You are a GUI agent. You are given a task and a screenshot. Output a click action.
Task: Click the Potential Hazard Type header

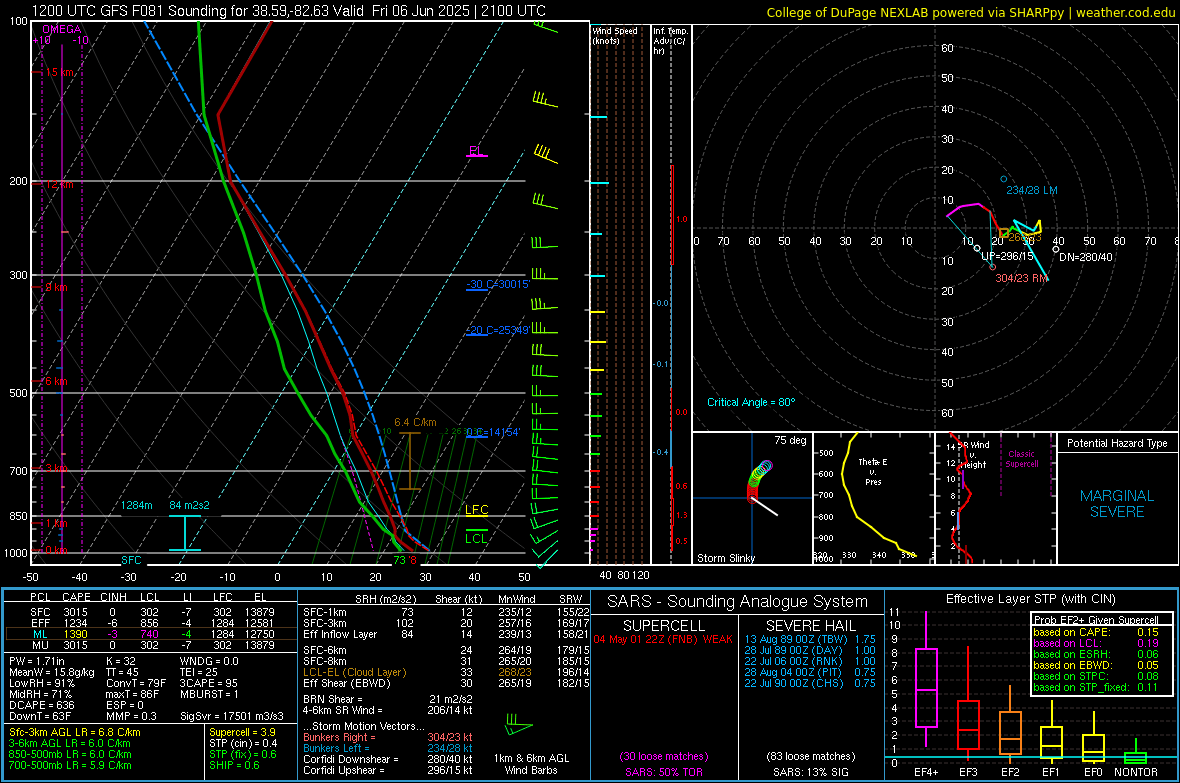click(1117, 443)
